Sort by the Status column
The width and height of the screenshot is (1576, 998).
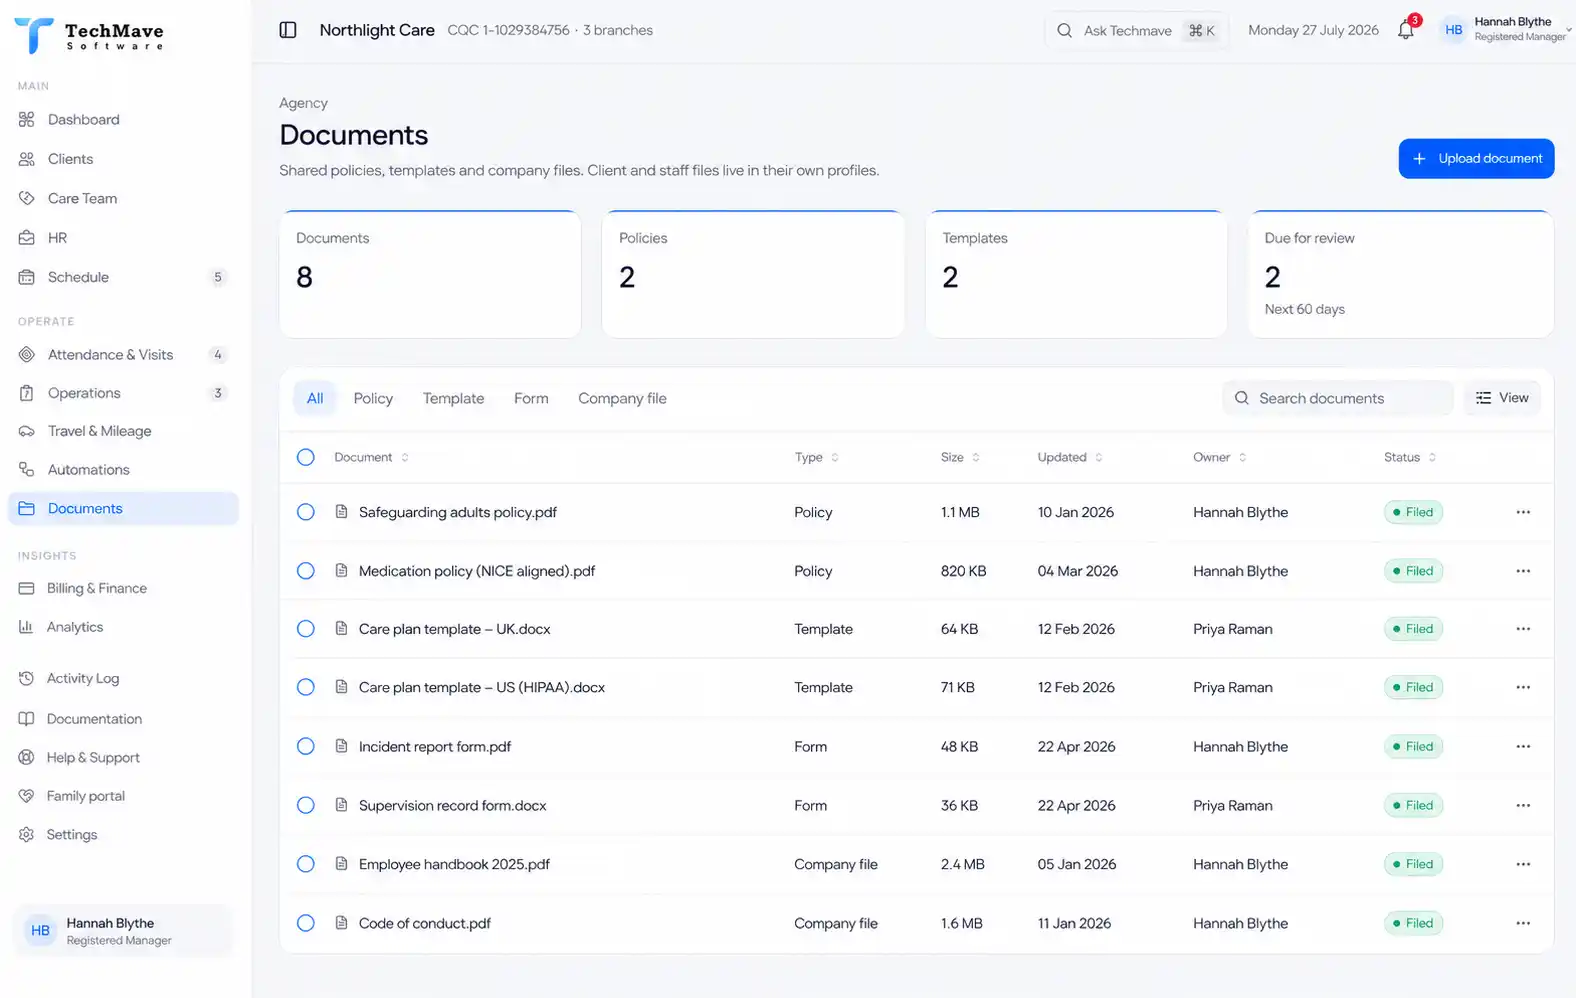[x=1410, y=457]
